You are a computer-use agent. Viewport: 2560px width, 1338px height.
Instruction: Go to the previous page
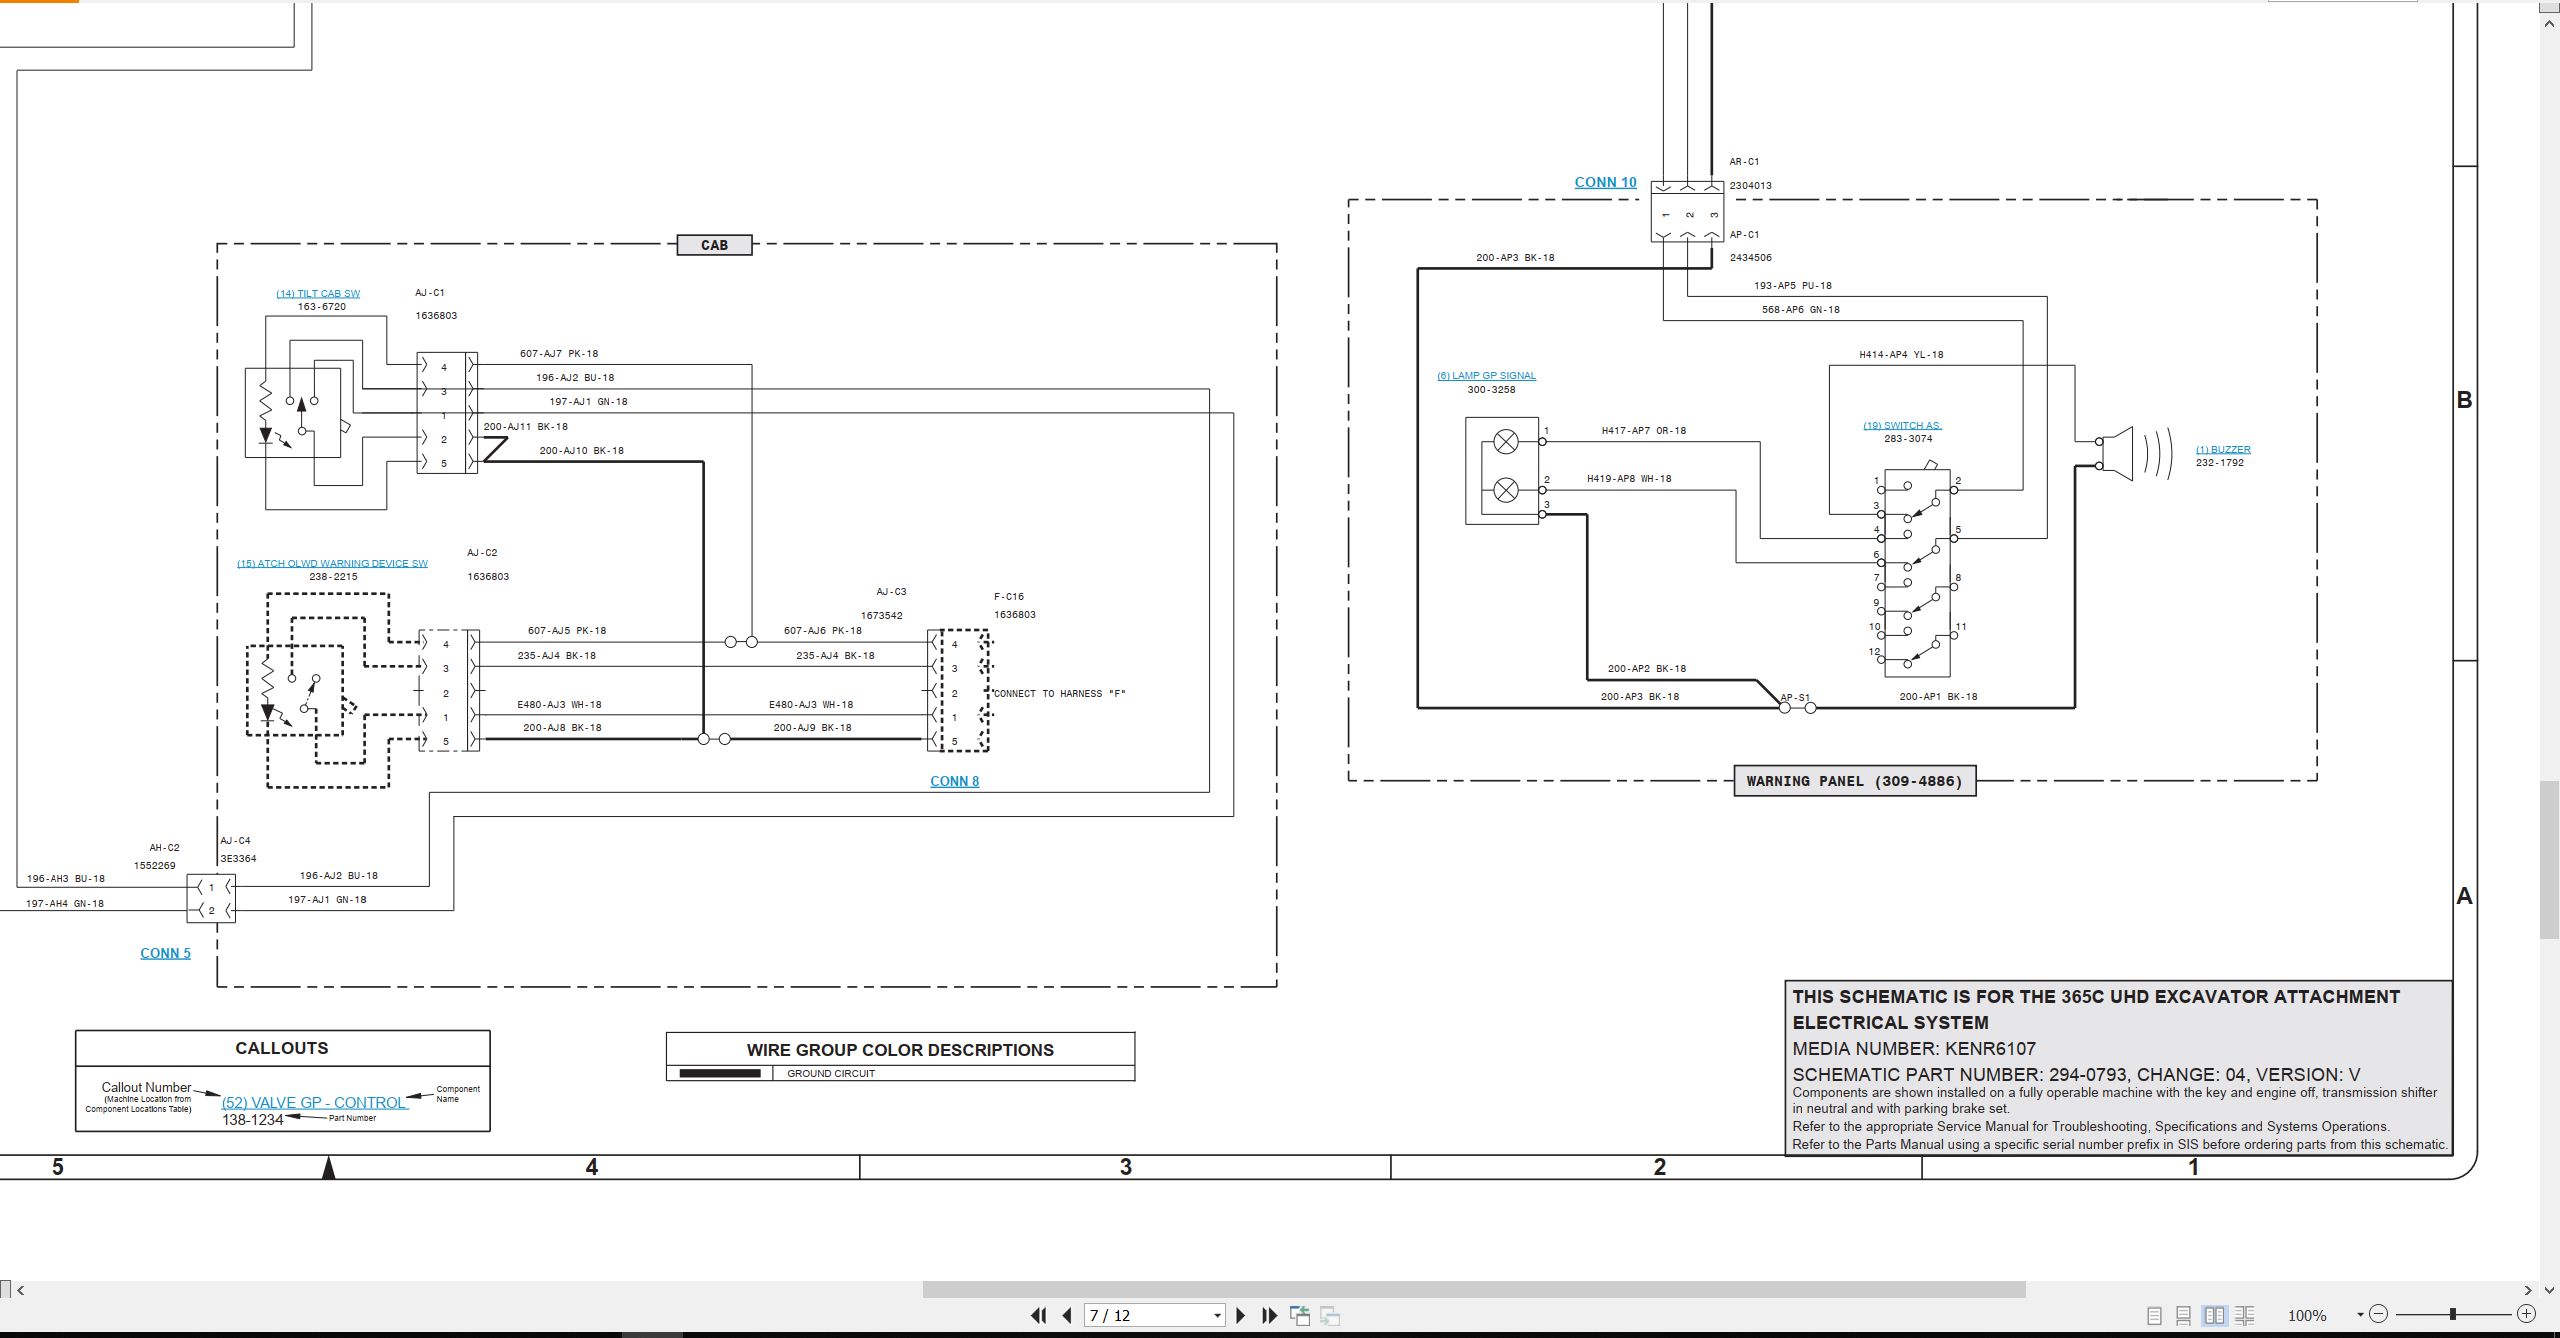(x=1067, y=1316)
